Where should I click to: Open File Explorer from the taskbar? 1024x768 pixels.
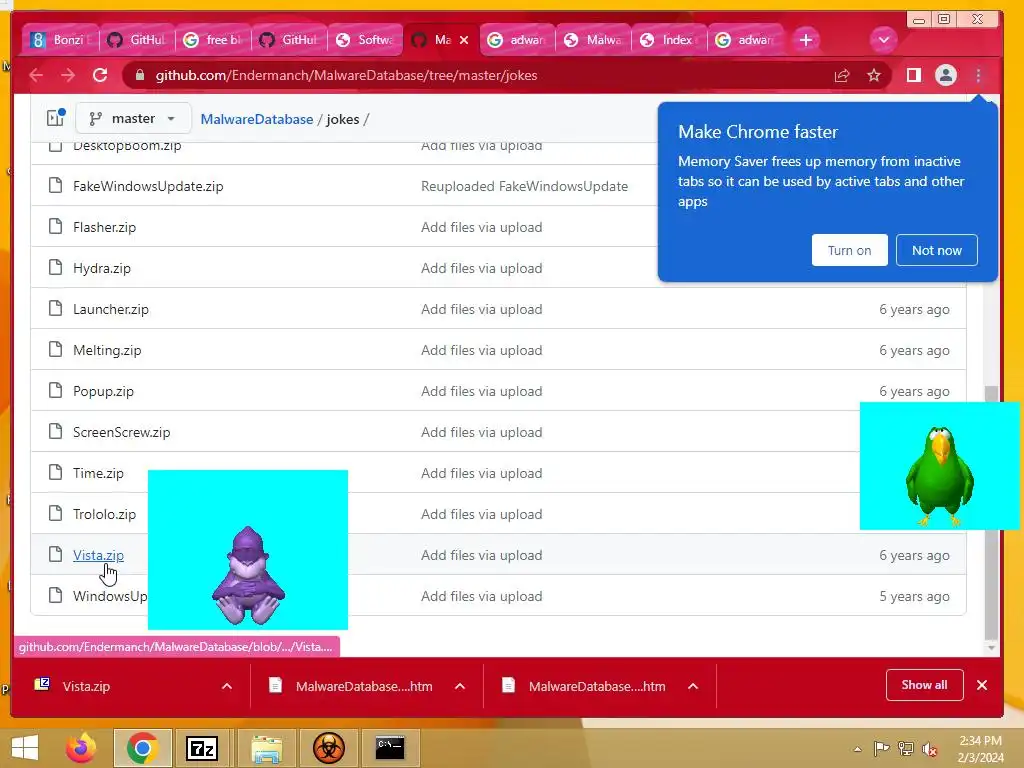pos(267,748)
